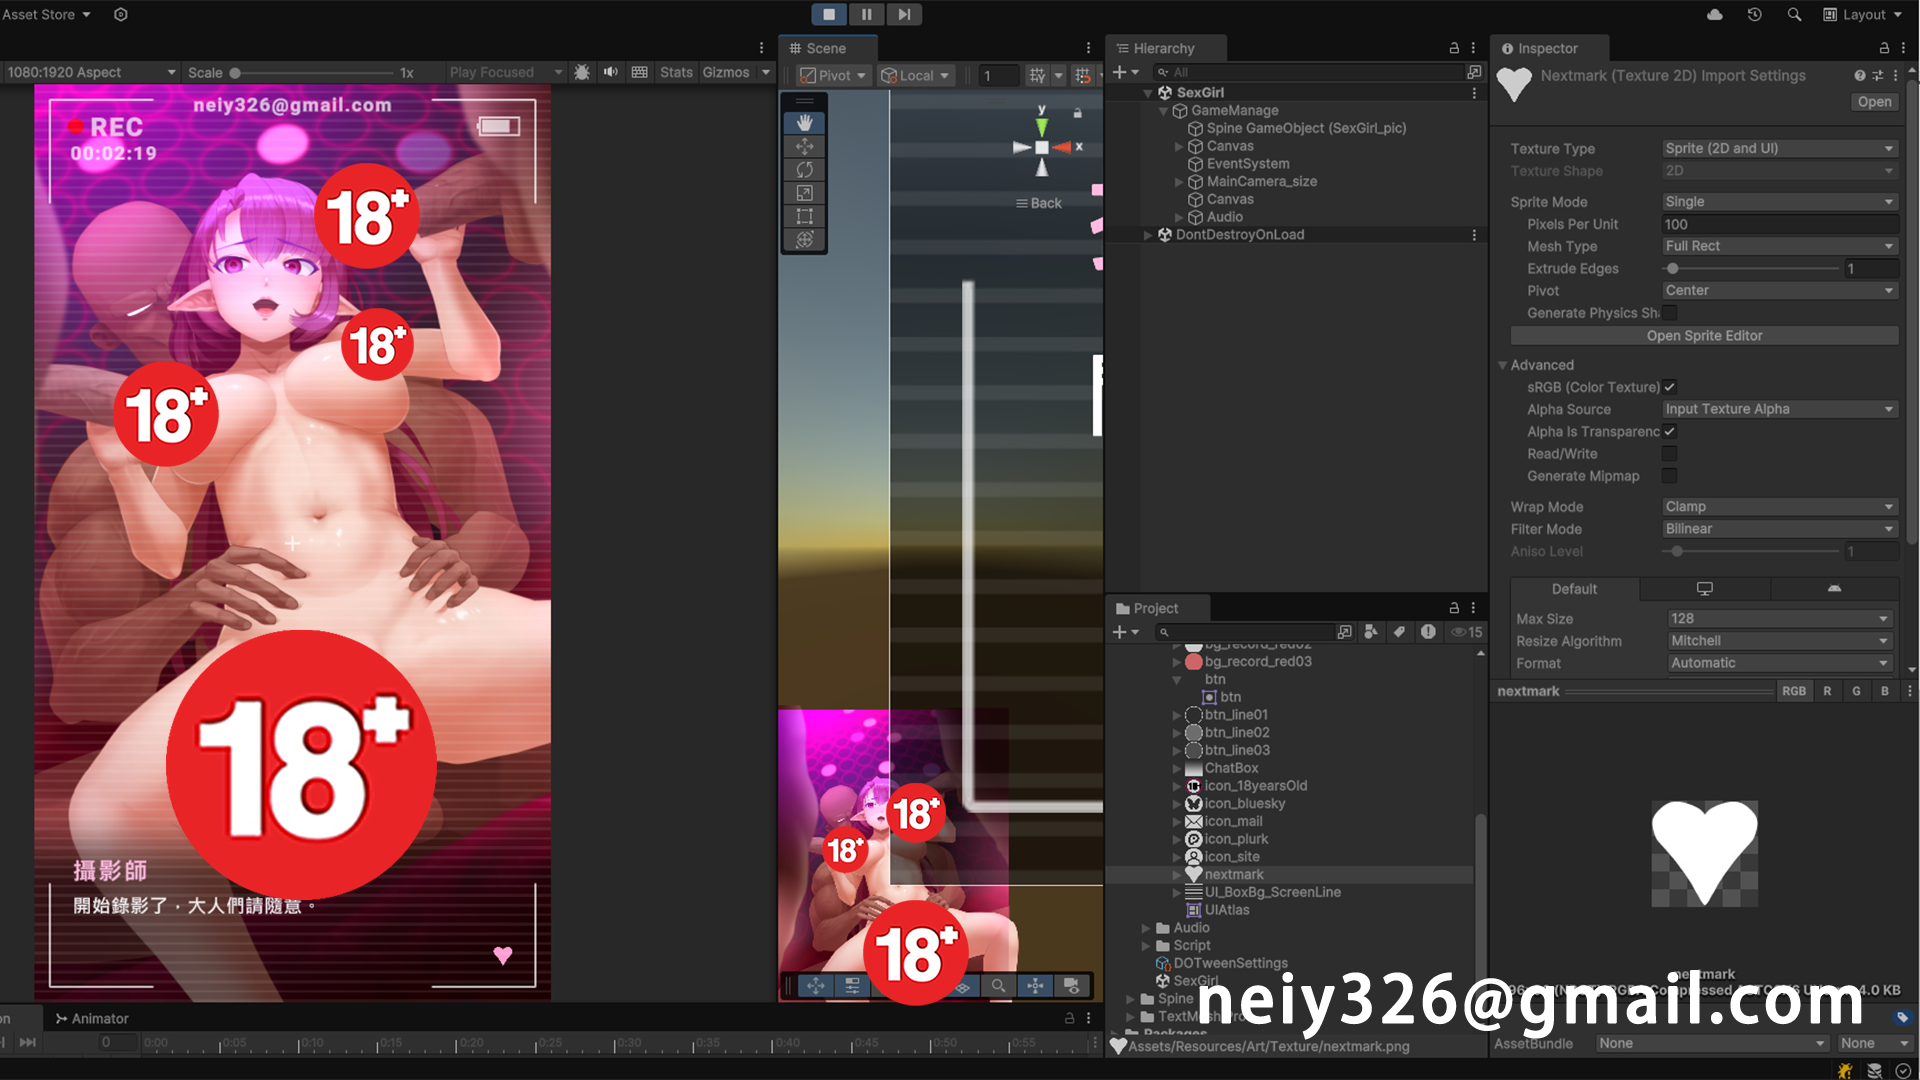Mute audio in Game view

click(610, 72)
